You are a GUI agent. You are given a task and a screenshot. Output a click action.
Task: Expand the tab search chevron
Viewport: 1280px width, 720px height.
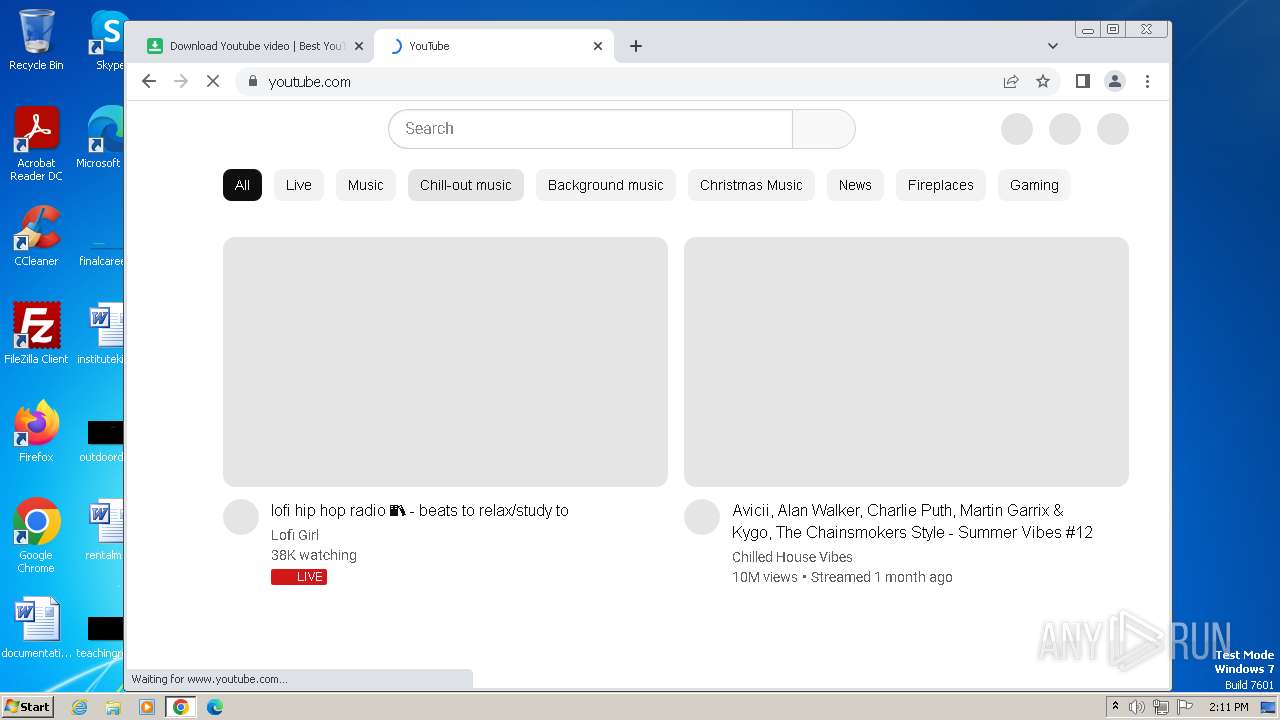[1052, 46]
